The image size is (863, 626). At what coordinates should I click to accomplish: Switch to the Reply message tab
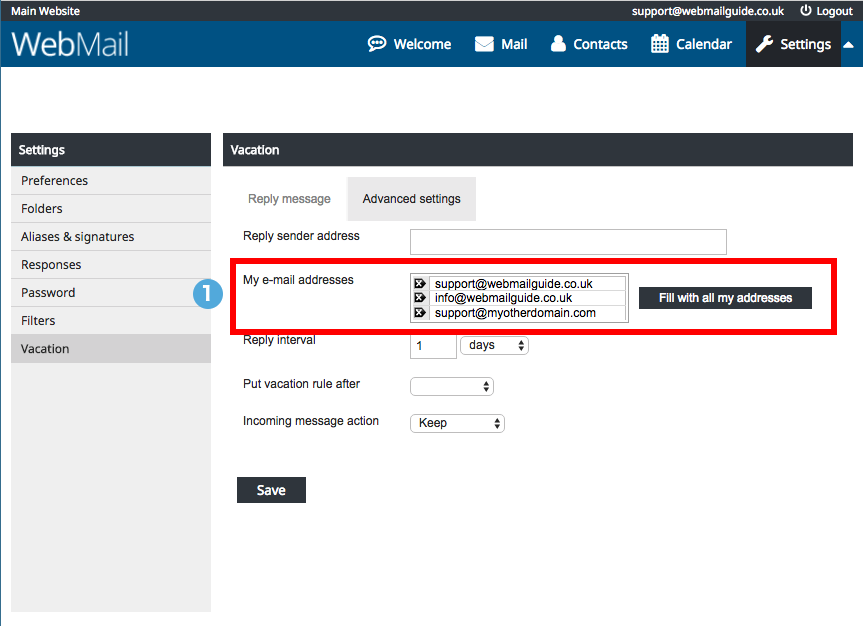coord(289,199)
